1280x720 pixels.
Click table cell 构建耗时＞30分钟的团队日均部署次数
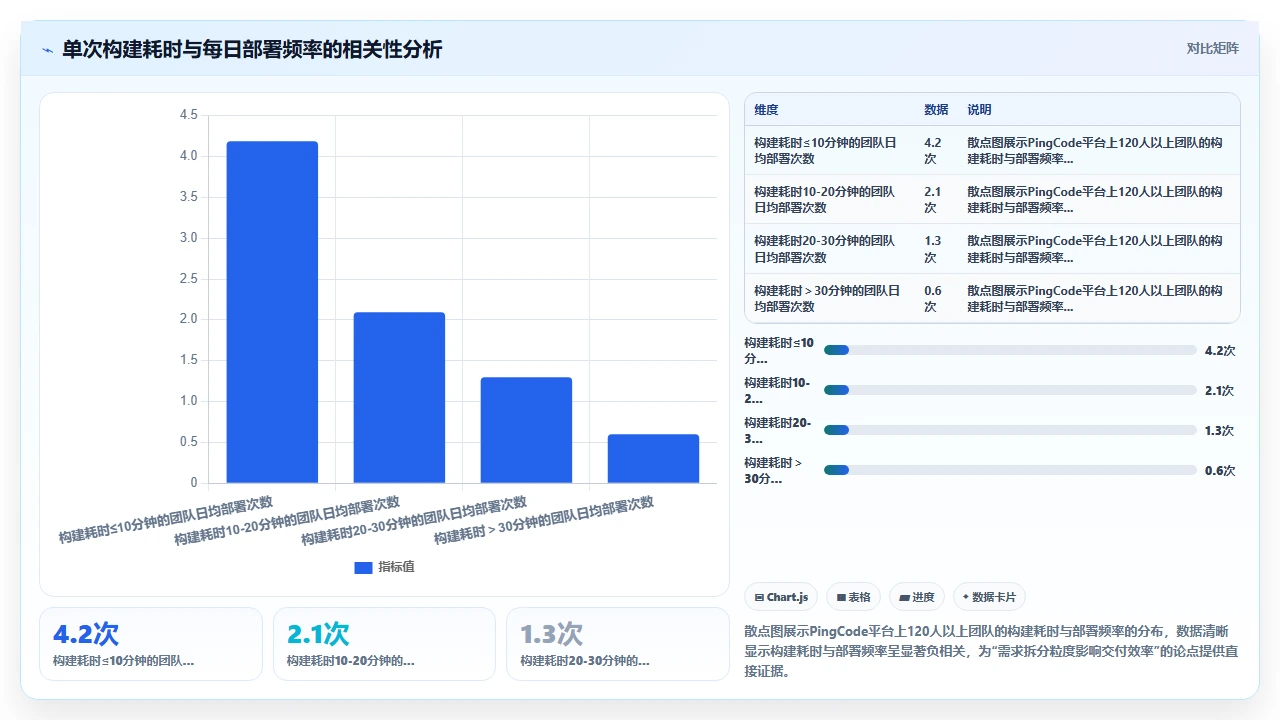[830, 298]
